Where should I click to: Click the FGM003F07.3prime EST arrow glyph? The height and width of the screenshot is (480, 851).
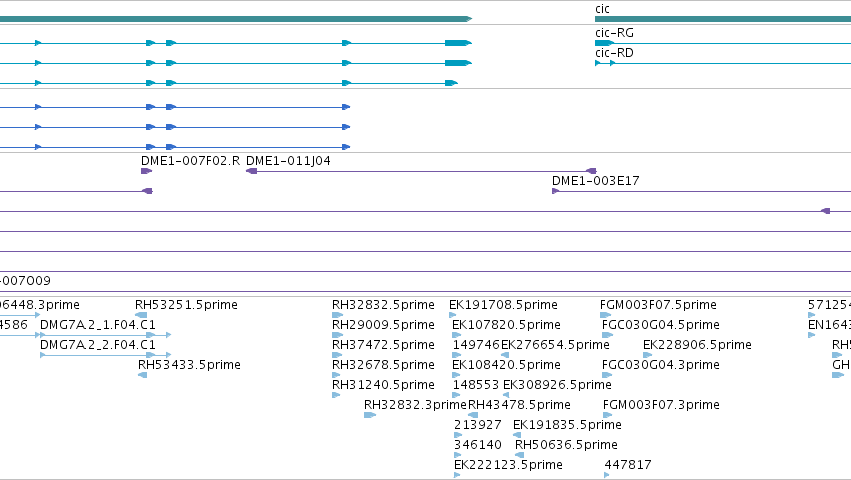coord(607,415)
